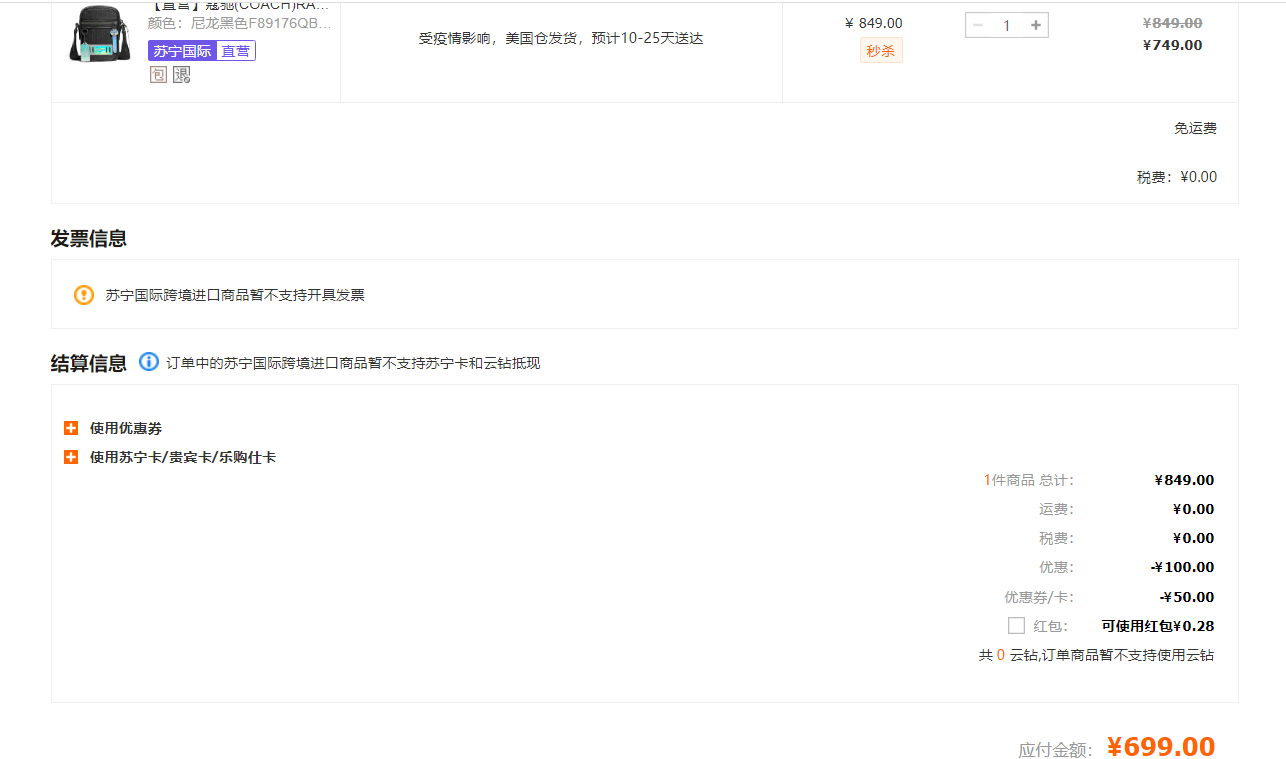Viewport: 1286px width, 759px height.
Task: Increase quantity with plus button
Action: (1036, 25)
